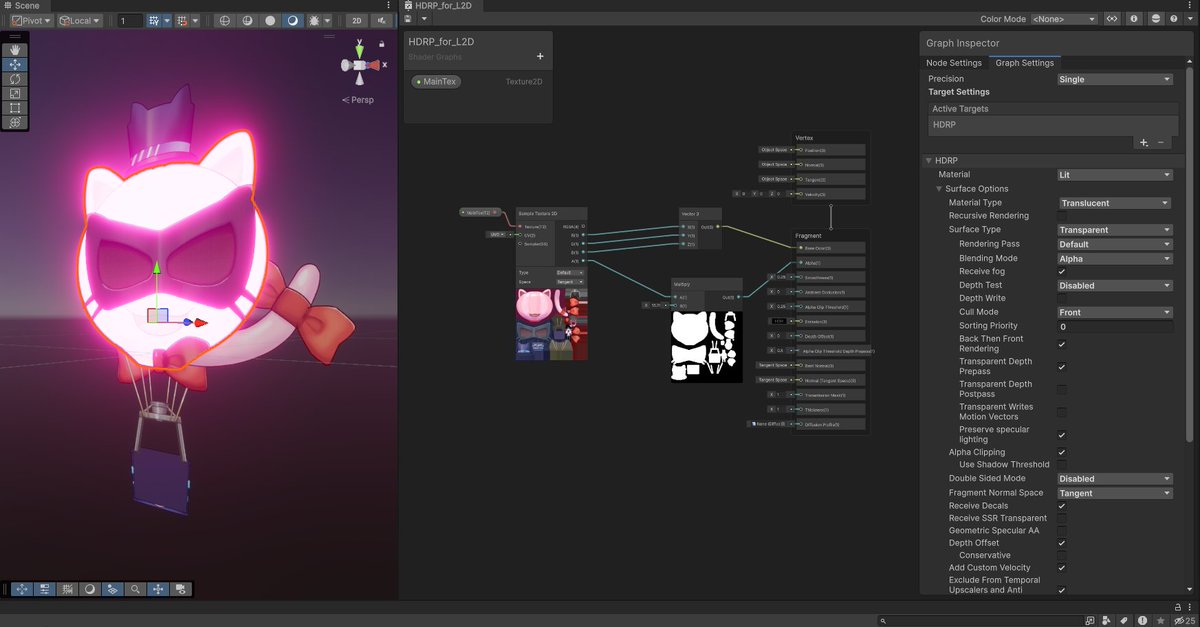Open Scene tab options menu
This screenshot has width=1200, height=627.
pyautogui.click(x=386, y=5)
